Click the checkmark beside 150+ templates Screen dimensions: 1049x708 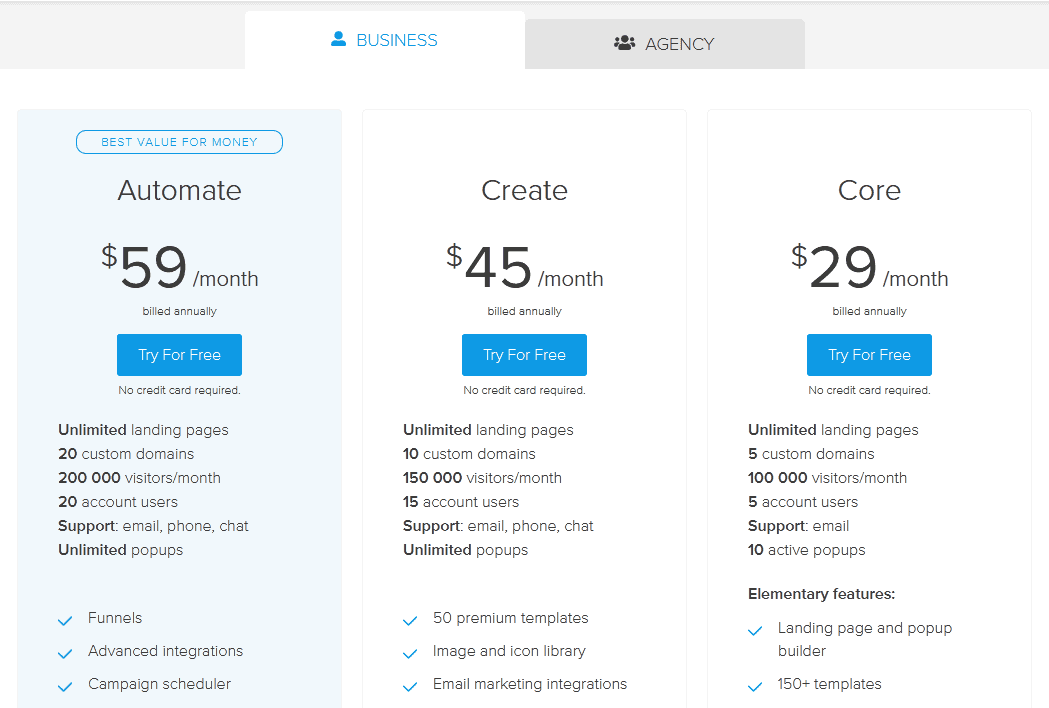coord(755,684)
